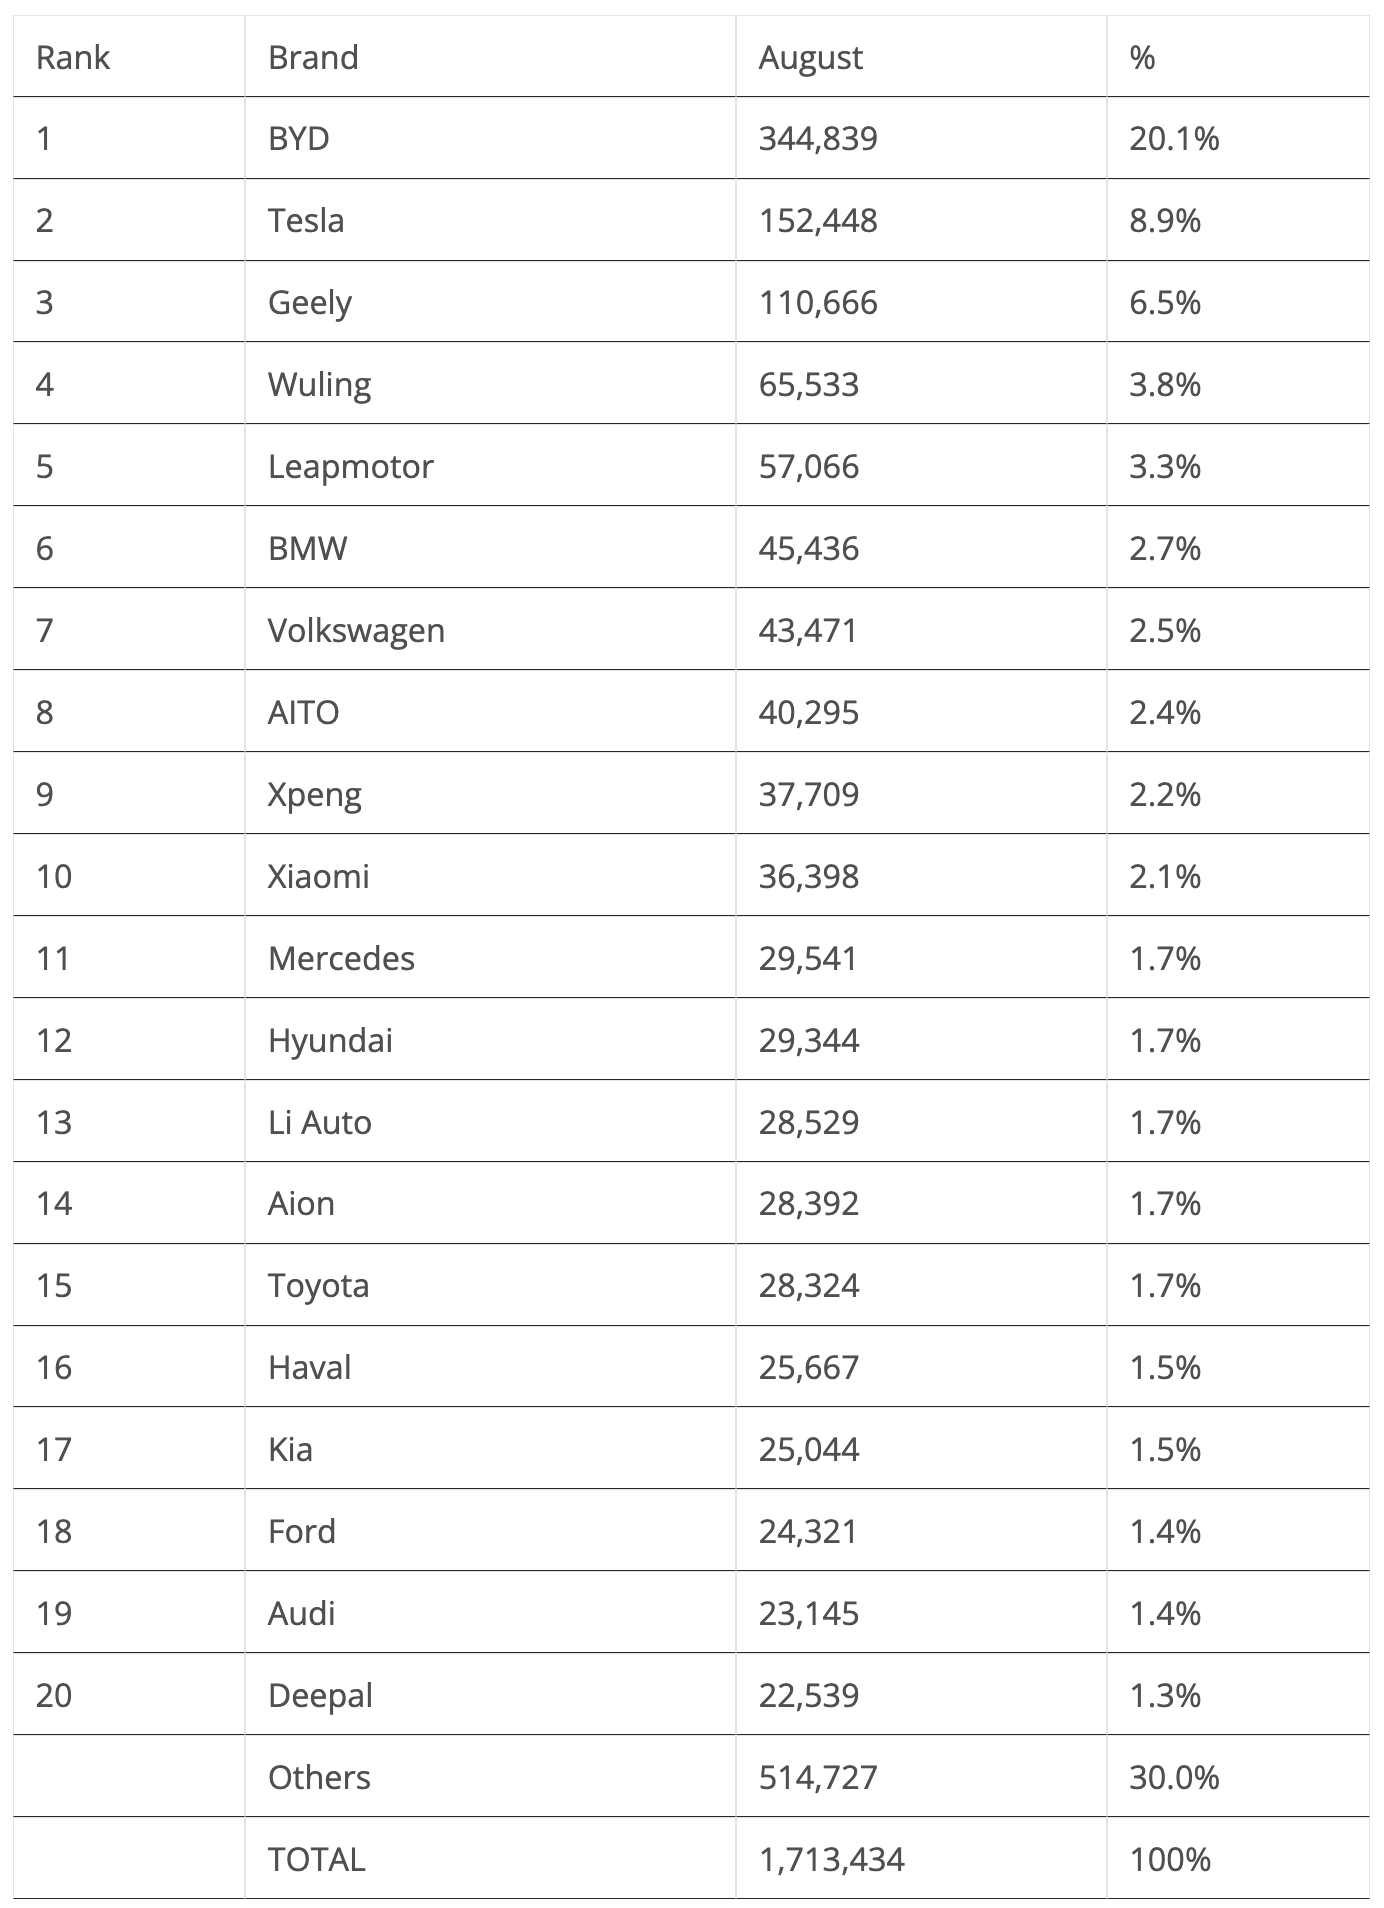Click the Rank column header
The image size is (1384, 1908).
tap(72, 58)
